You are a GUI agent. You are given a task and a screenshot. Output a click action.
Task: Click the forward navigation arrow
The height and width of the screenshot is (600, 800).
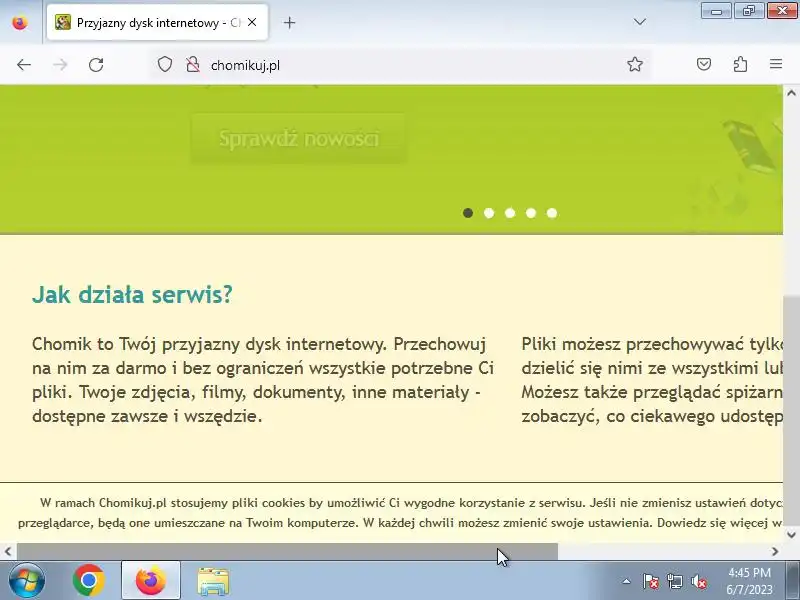click(x=60, y=65)
